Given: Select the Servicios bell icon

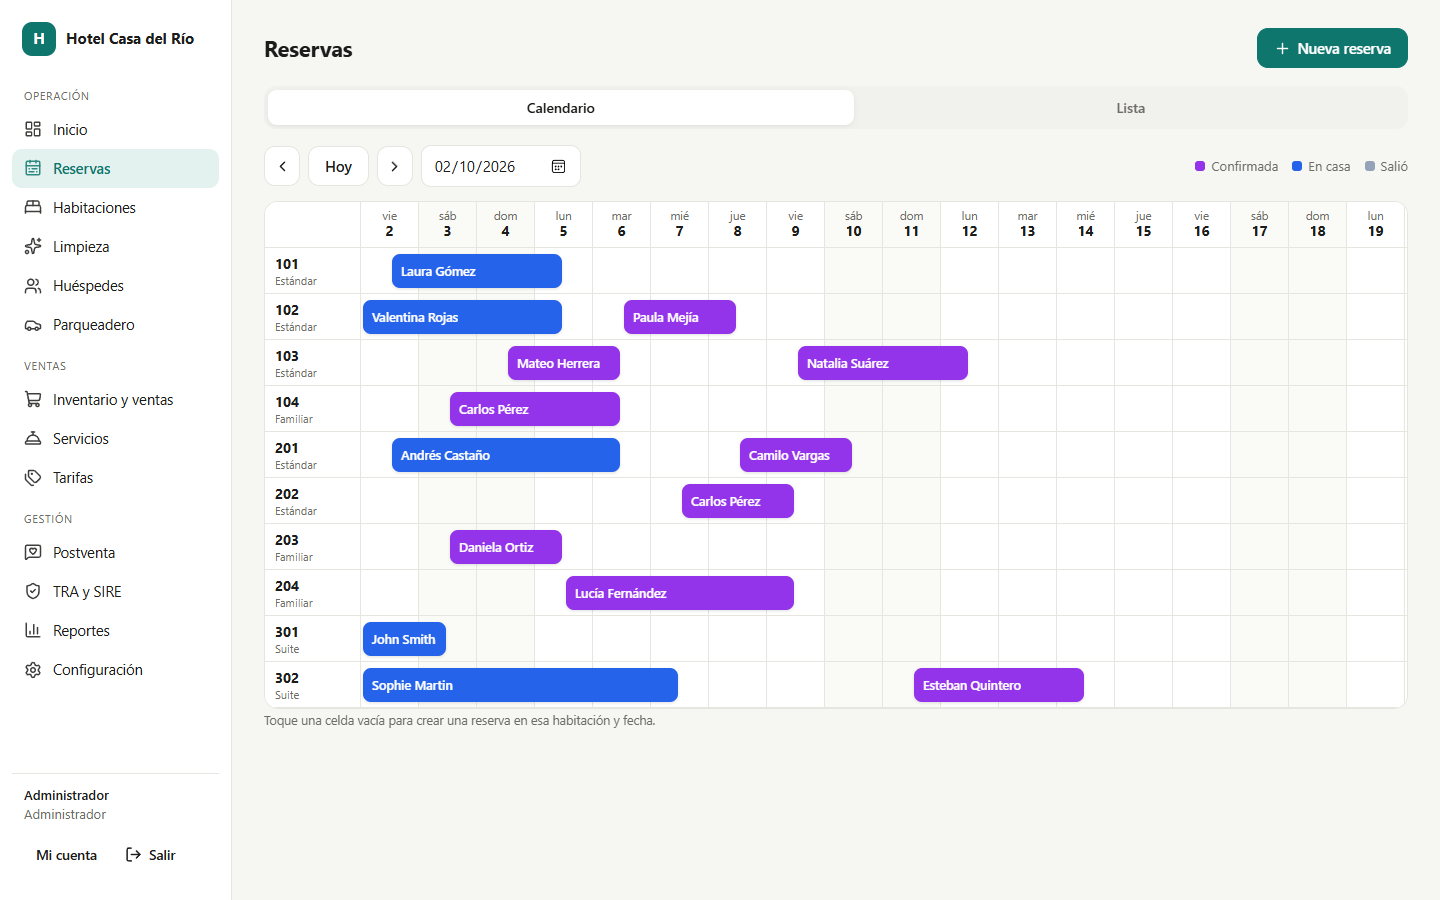Looking at the screenshot, I should [33, 438].
